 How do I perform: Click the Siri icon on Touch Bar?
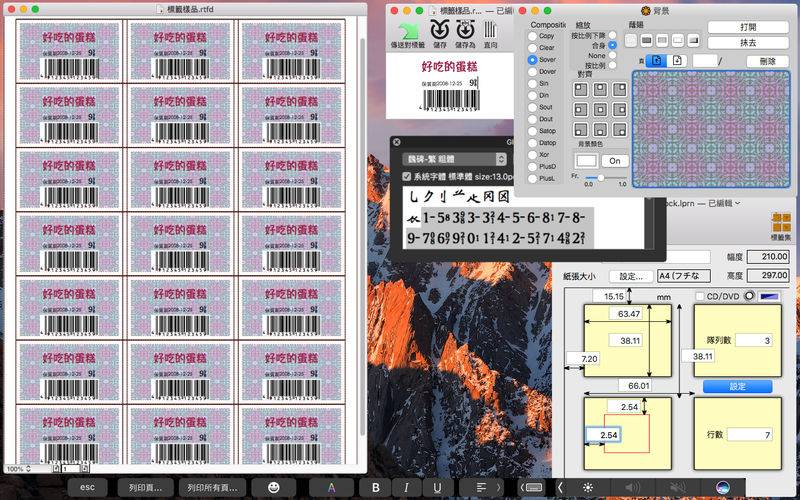pos(722,487)
